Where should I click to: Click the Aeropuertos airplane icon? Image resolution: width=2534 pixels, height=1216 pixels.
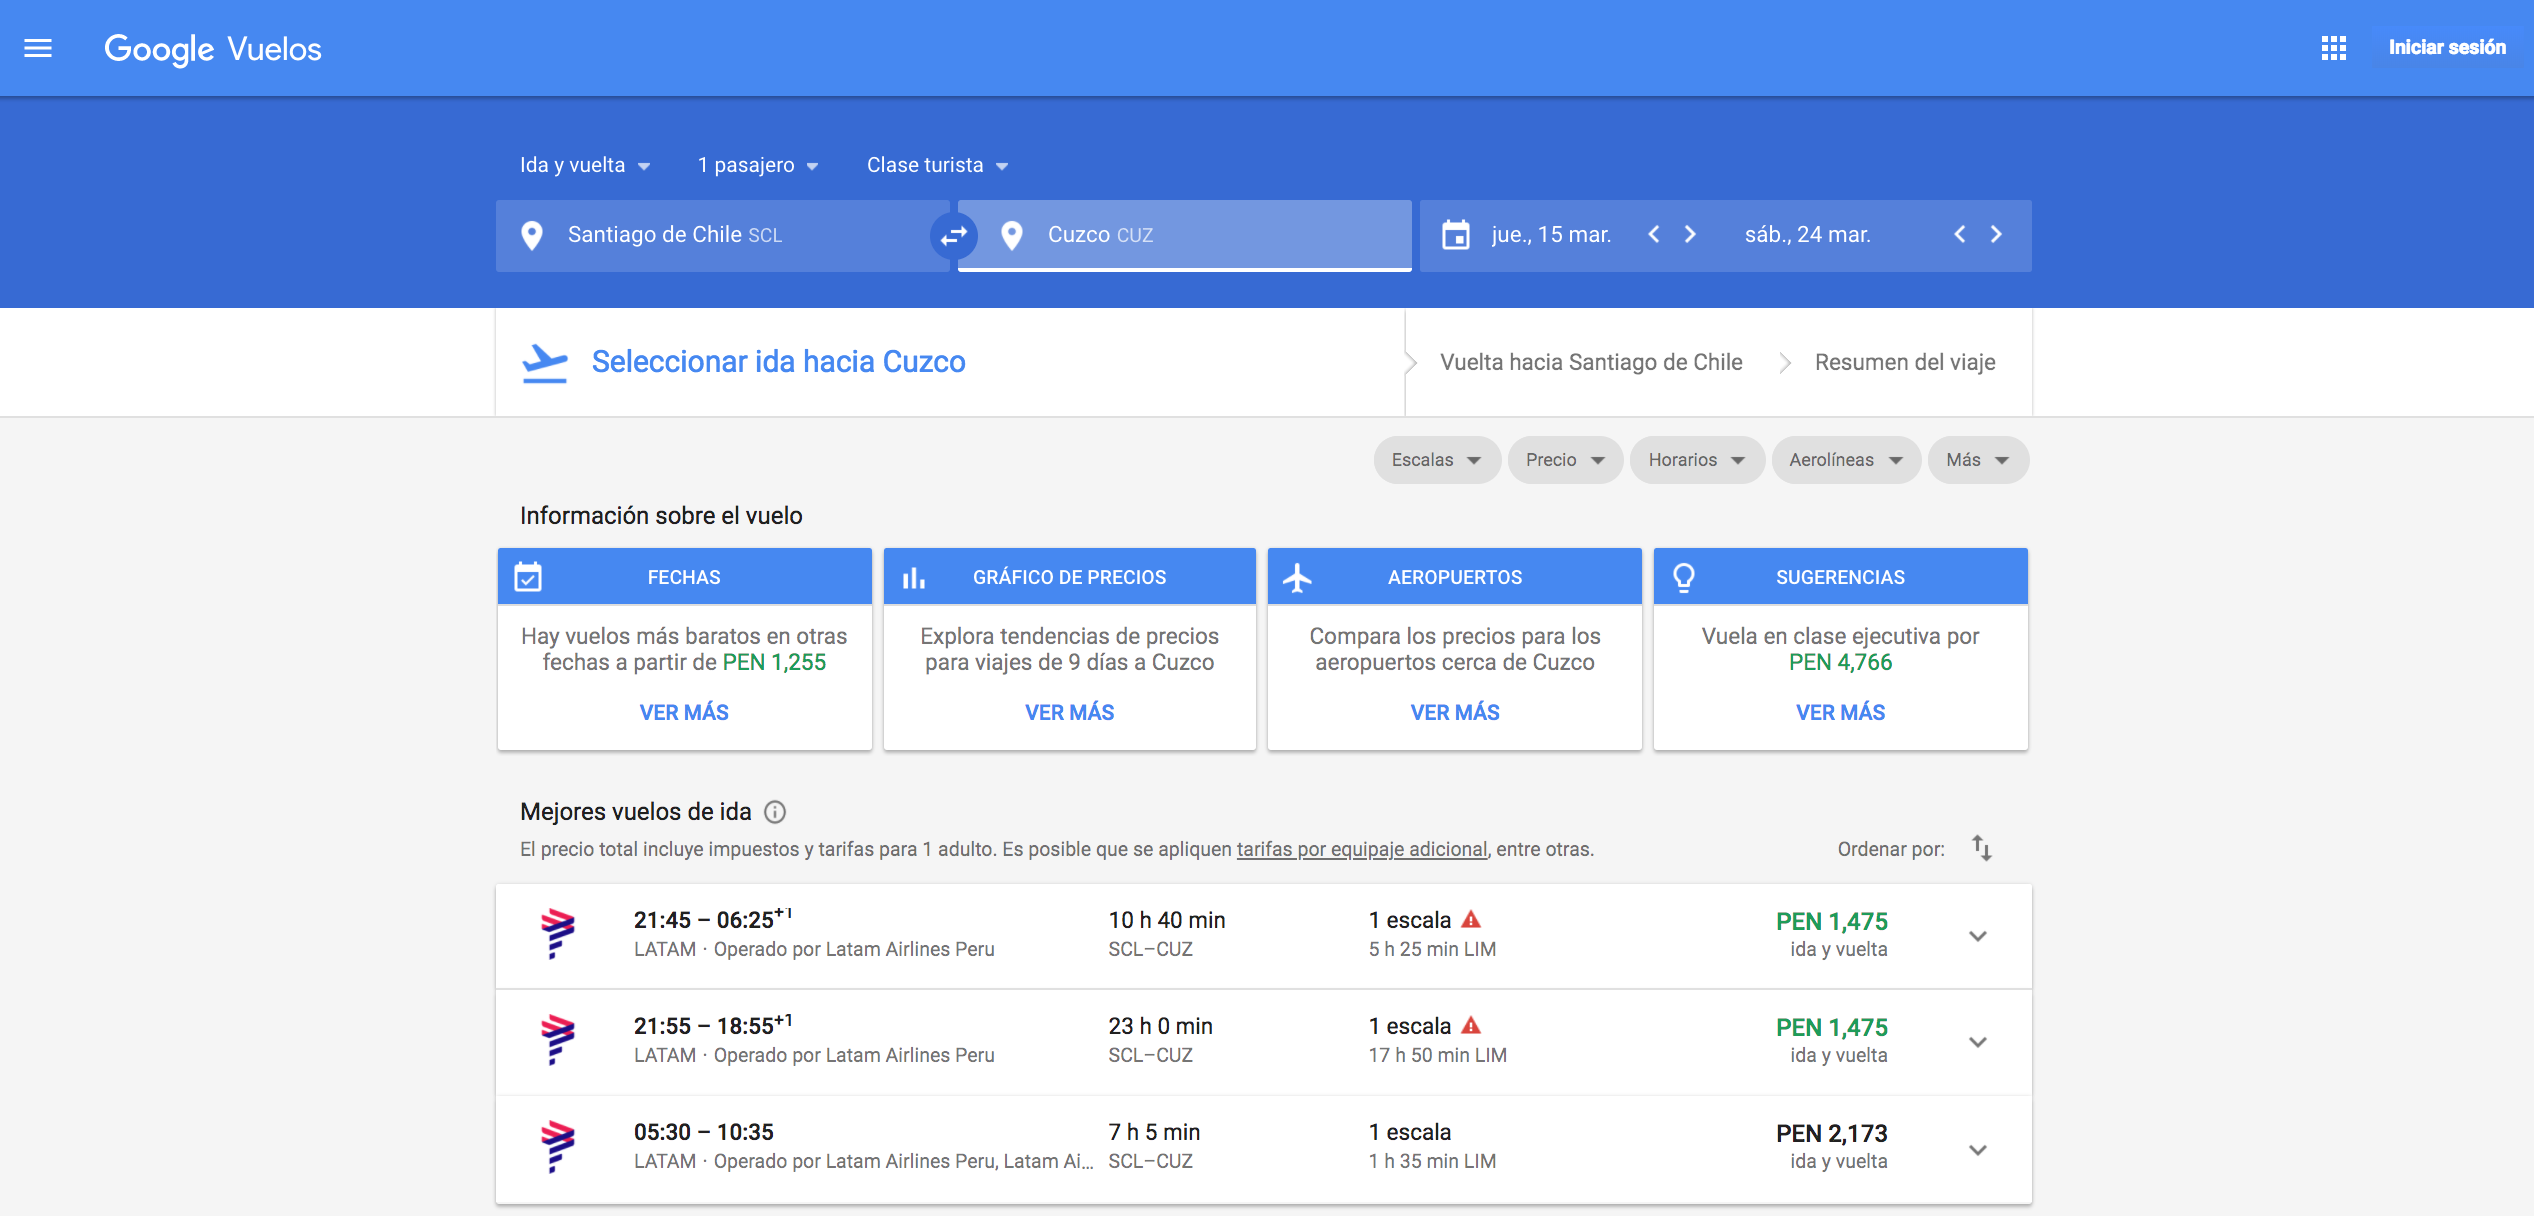(1297, 577)
